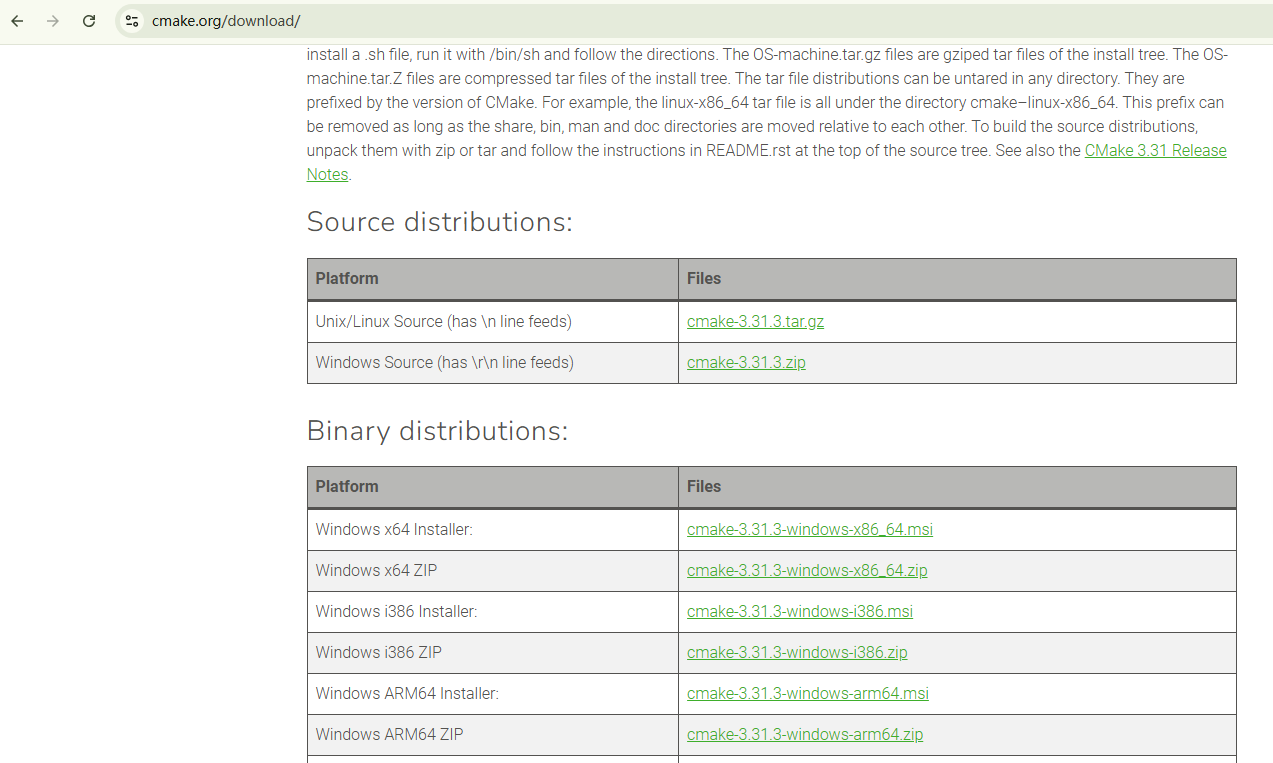The height and width of the screenshot is (763, 1273).
Task: Download cmake-3.31.3.tar.gz source
Action: [755, 322]
